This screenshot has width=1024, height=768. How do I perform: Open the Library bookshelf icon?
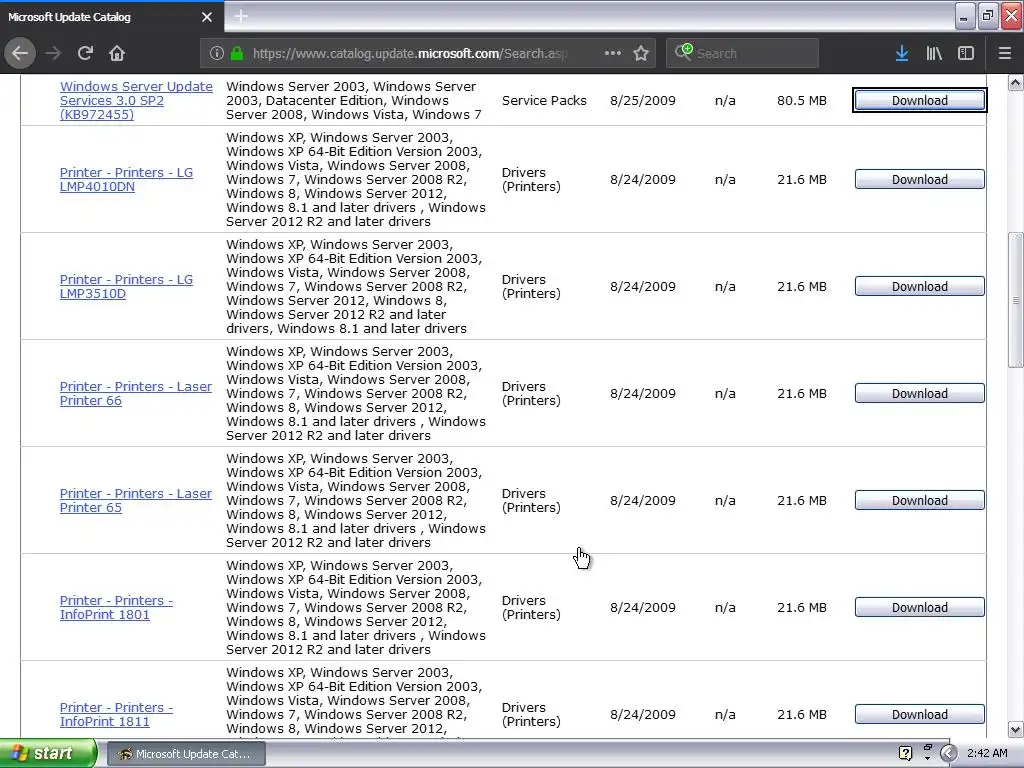pos(934,53)
